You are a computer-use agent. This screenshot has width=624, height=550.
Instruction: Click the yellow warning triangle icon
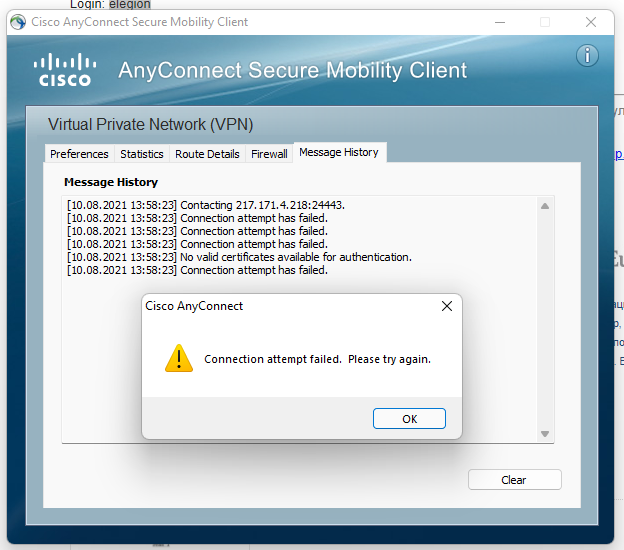(x=178, y=358)
